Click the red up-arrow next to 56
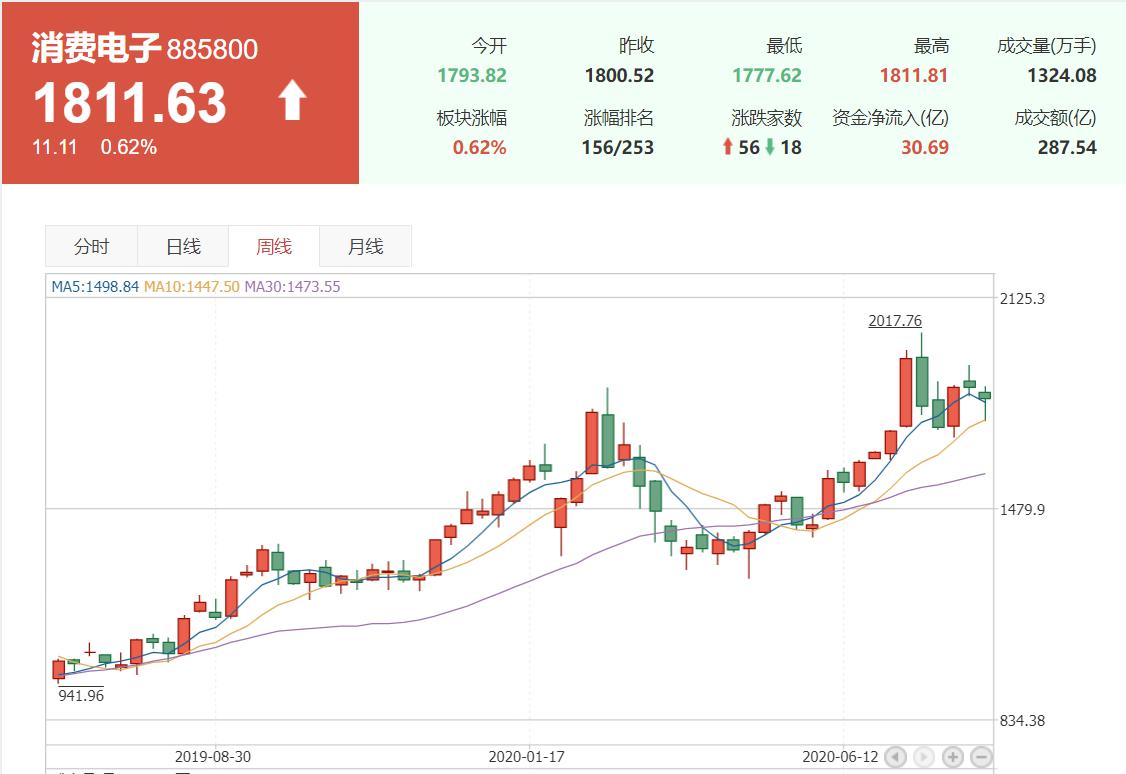Screen dimensions: 1126x774 coord(727,147)
